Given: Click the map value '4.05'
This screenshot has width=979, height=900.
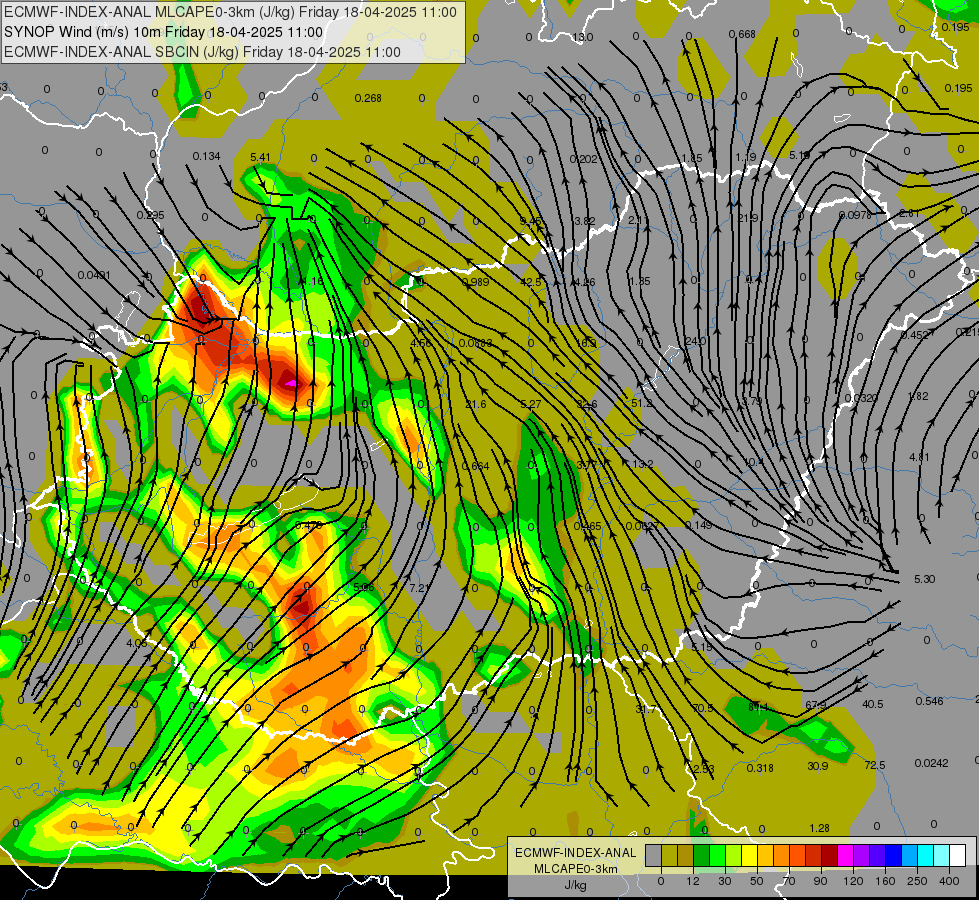Looking at the screenshot, I should point(136,643).
